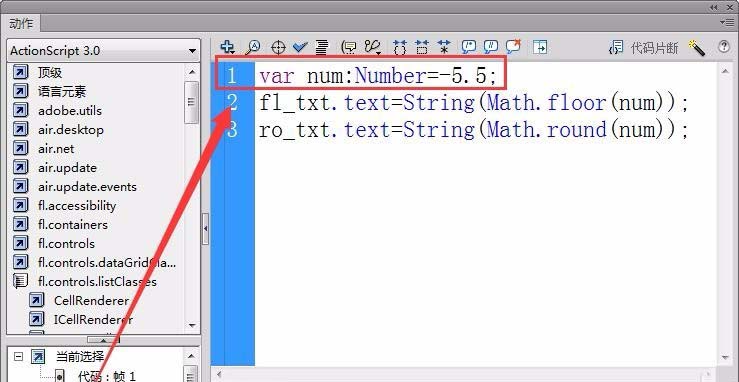This screenshot has width=739, height=382.
Task: Click the adobe.utils package arrow icon
Action: 20,111
